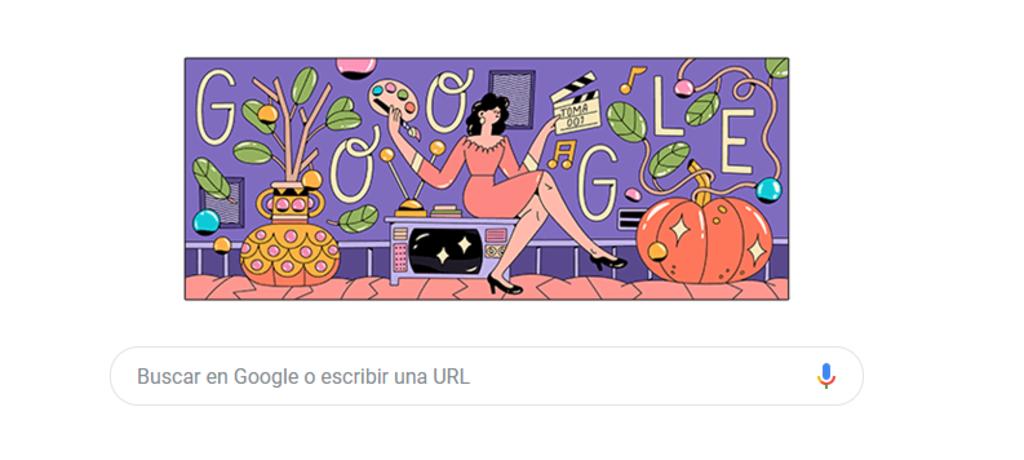Click the looping letter O below the palette

pos(354,166)
